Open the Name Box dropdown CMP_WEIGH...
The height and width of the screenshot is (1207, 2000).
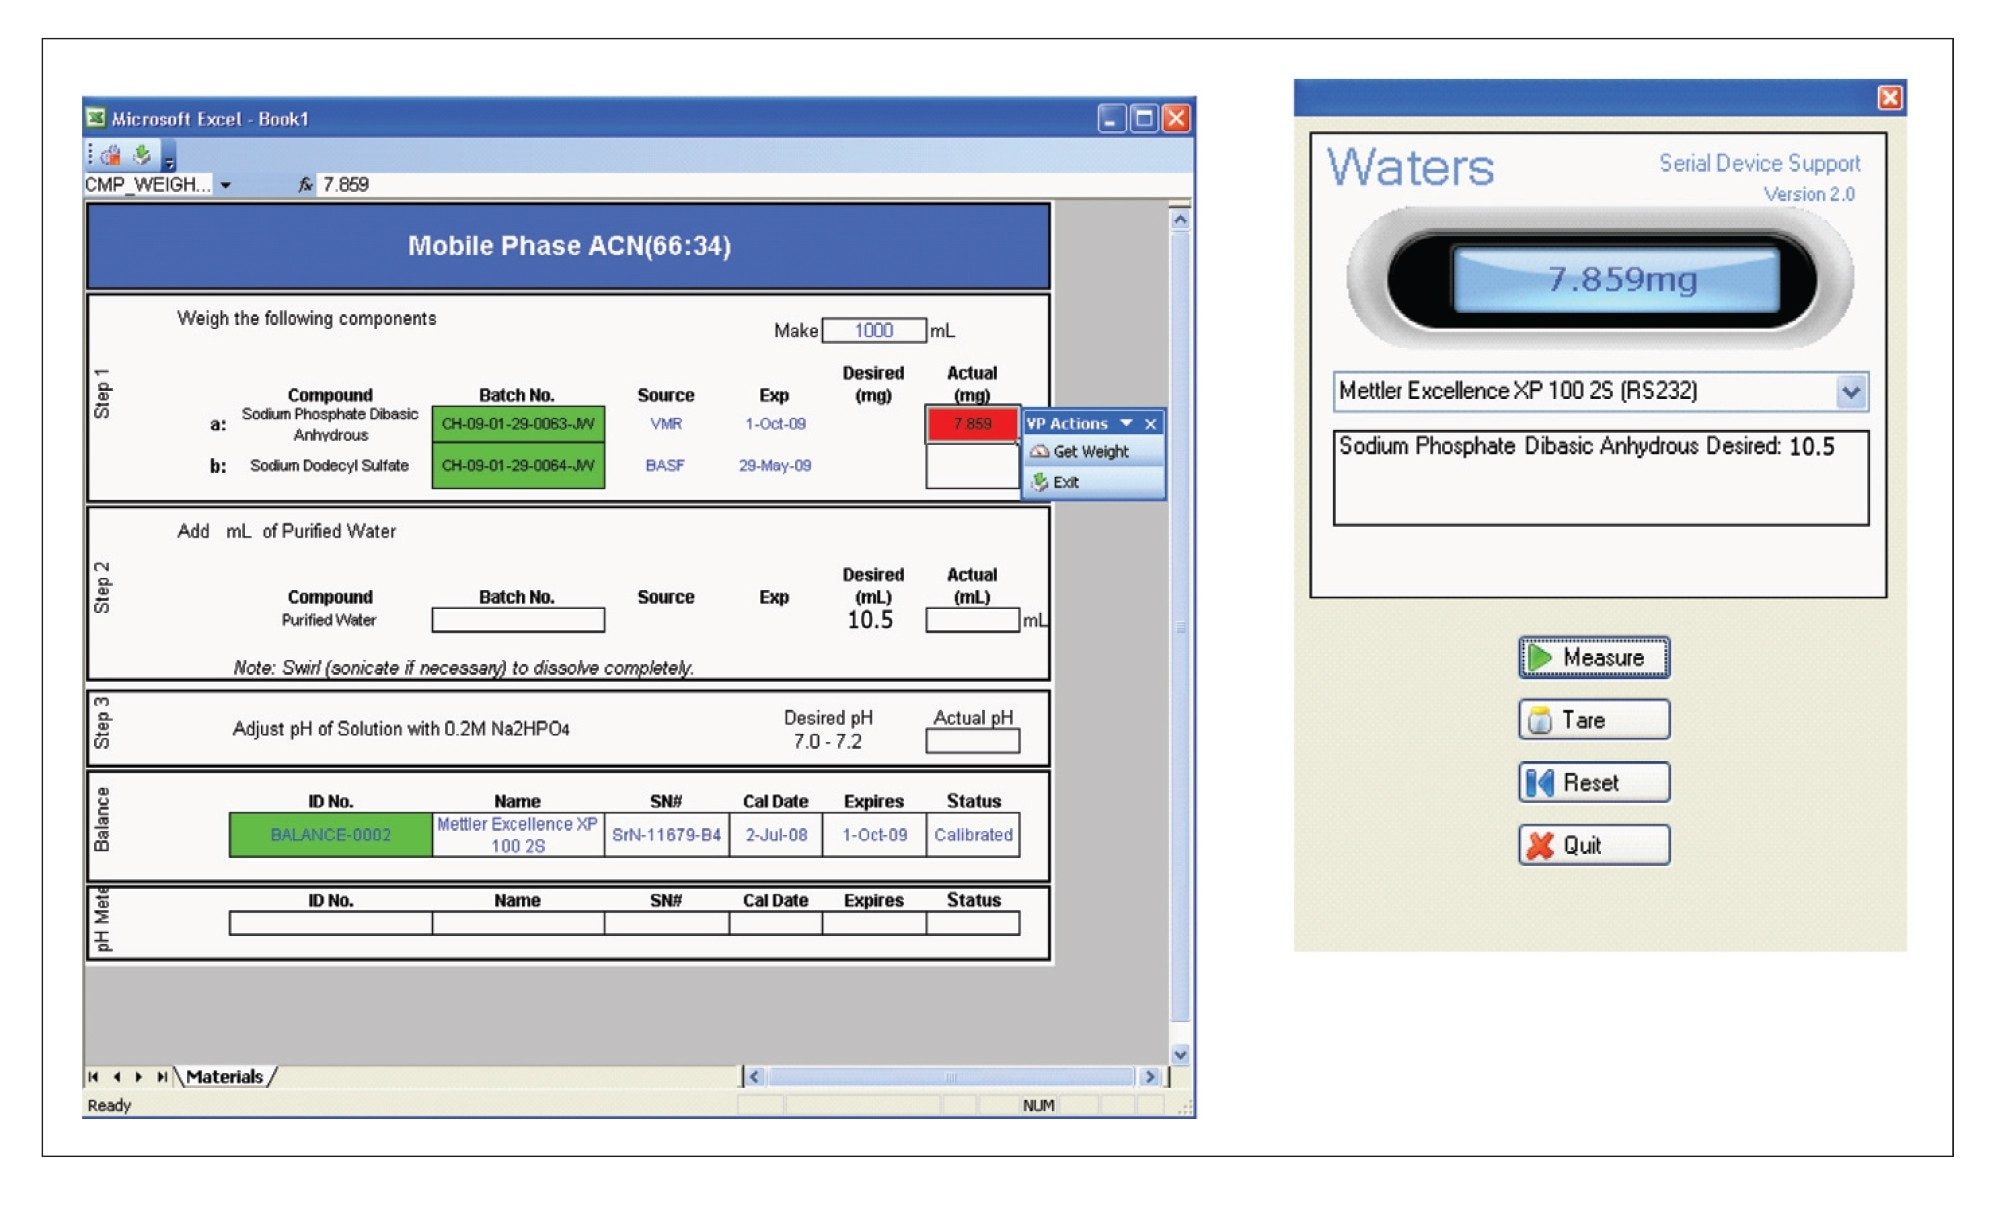pos(226,185)
